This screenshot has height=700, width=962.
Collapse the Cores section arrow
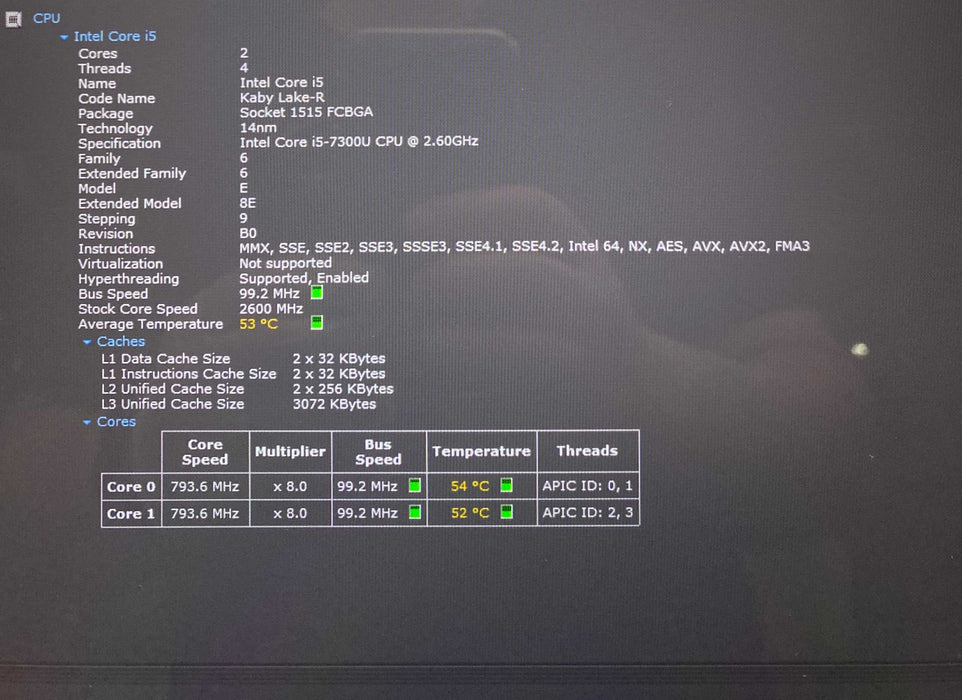(88, 422)
